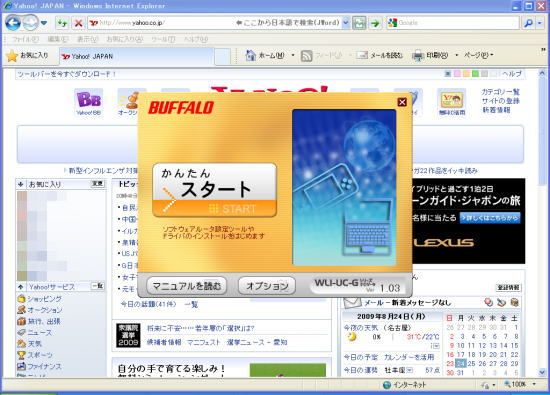Click the LEXUS banner advertisement

[468, 221]
